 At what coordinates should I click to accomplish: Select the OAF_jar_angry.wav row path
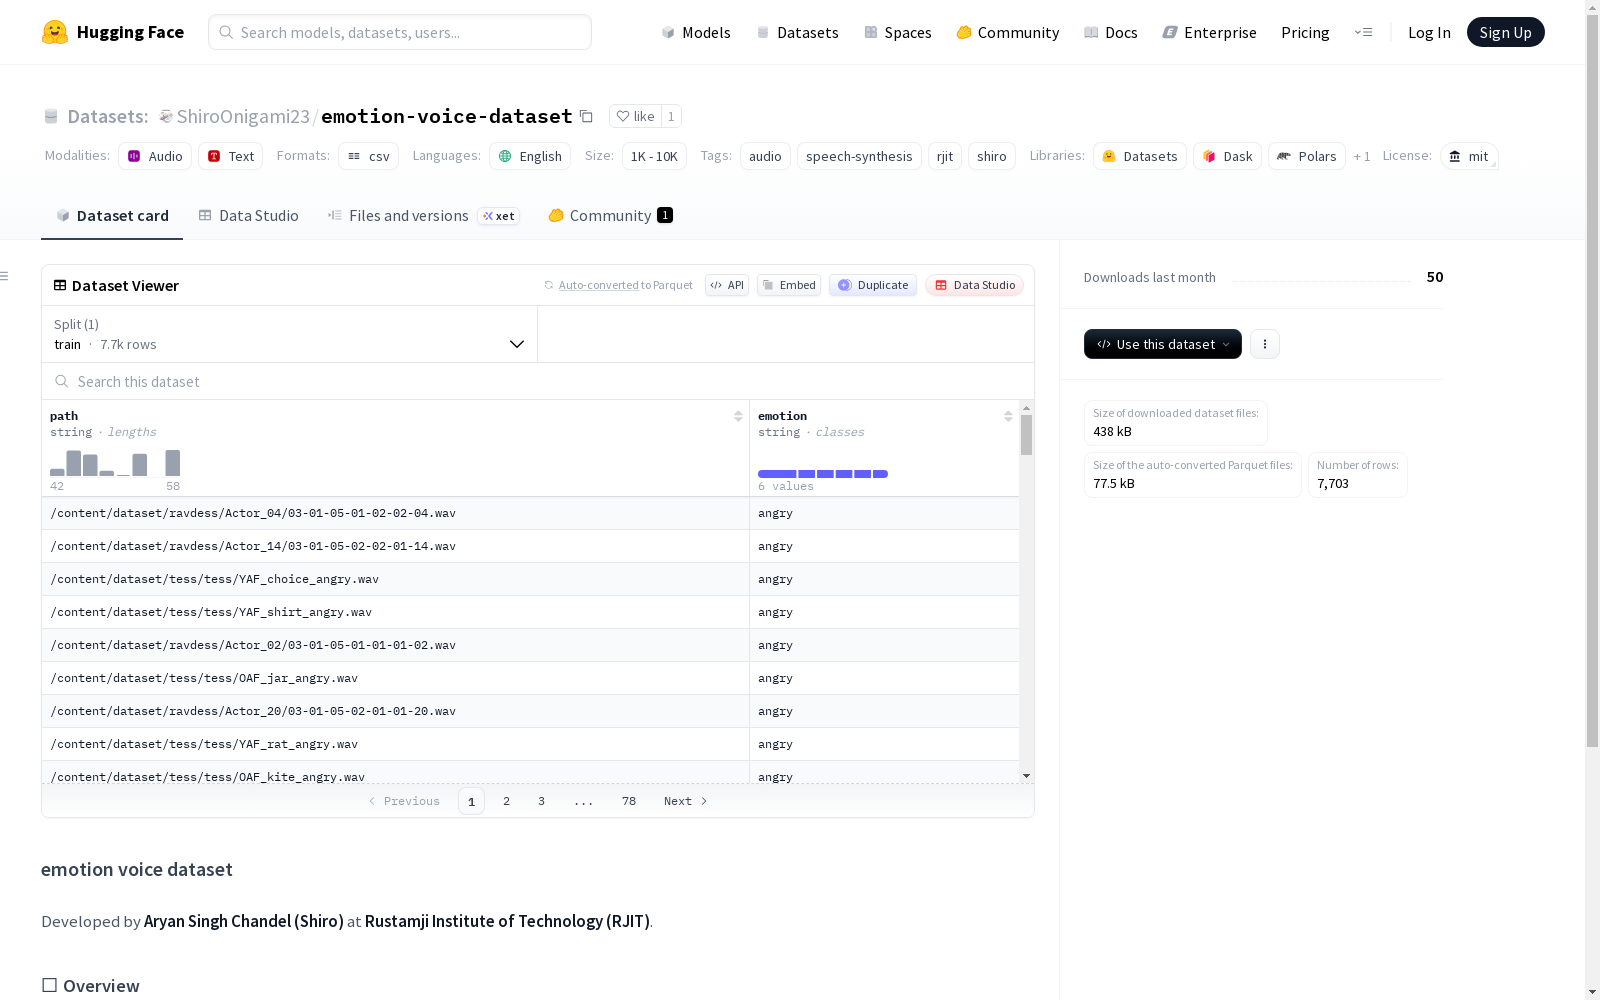(204, 678)
